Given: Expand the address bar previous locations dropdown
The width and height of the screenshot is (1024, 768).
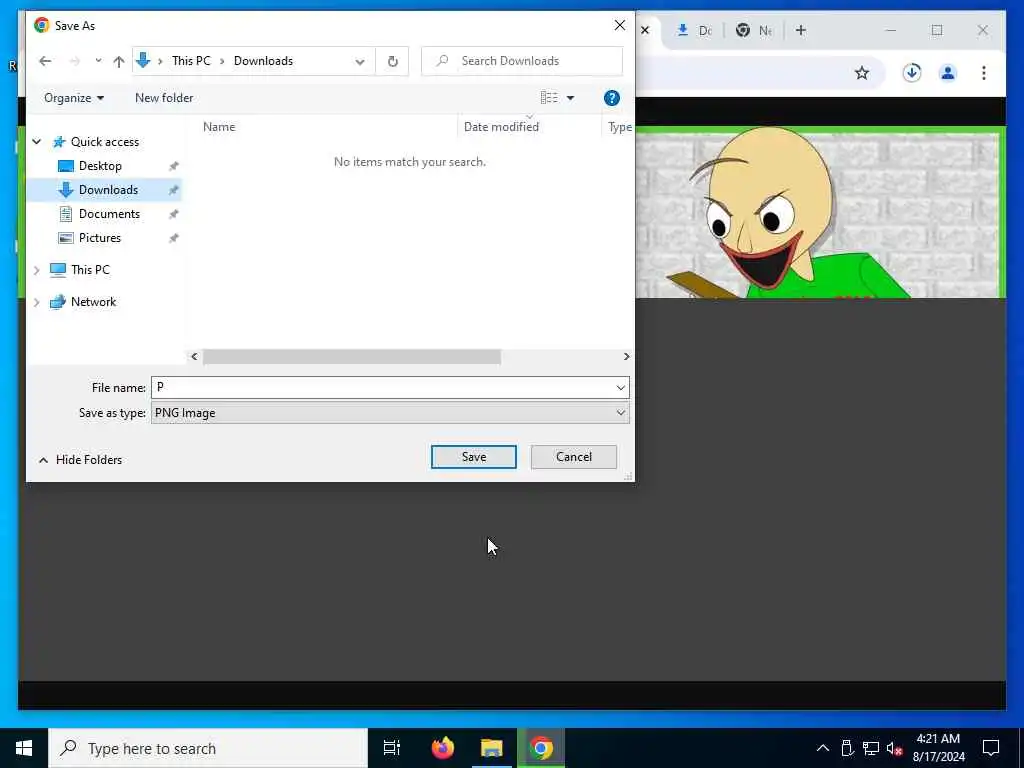Looking at the screenshot, I should (x=360, y=61).
